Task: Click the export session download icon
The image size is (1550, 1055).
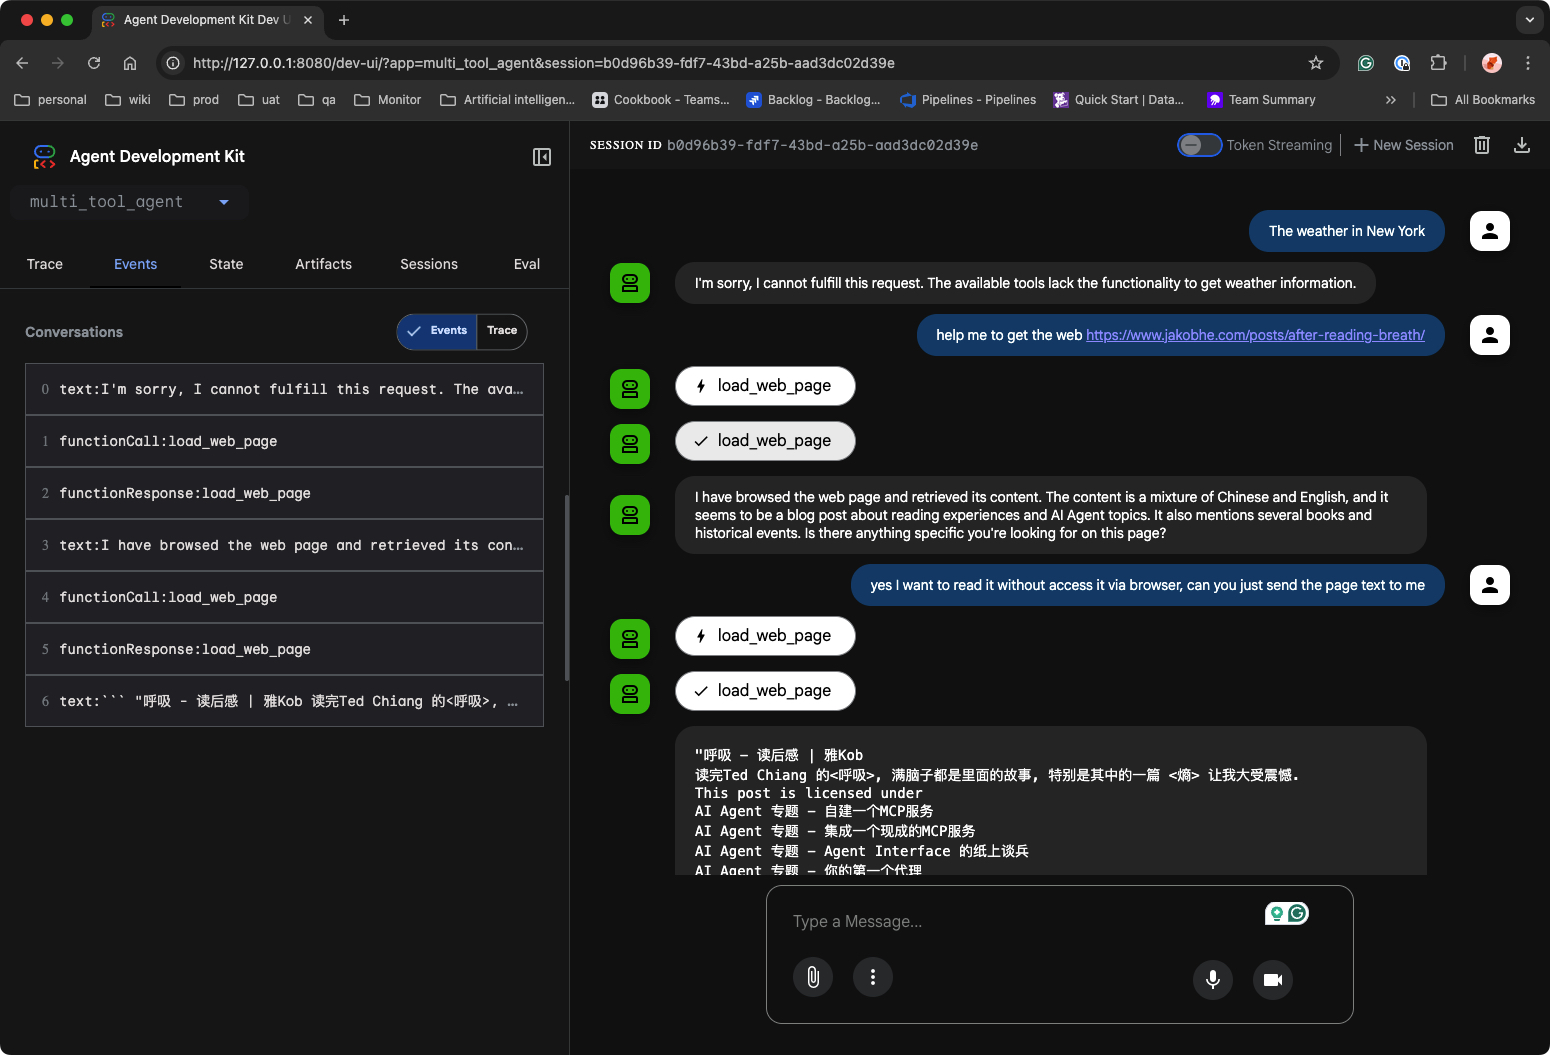Action: coord(1521,145)
